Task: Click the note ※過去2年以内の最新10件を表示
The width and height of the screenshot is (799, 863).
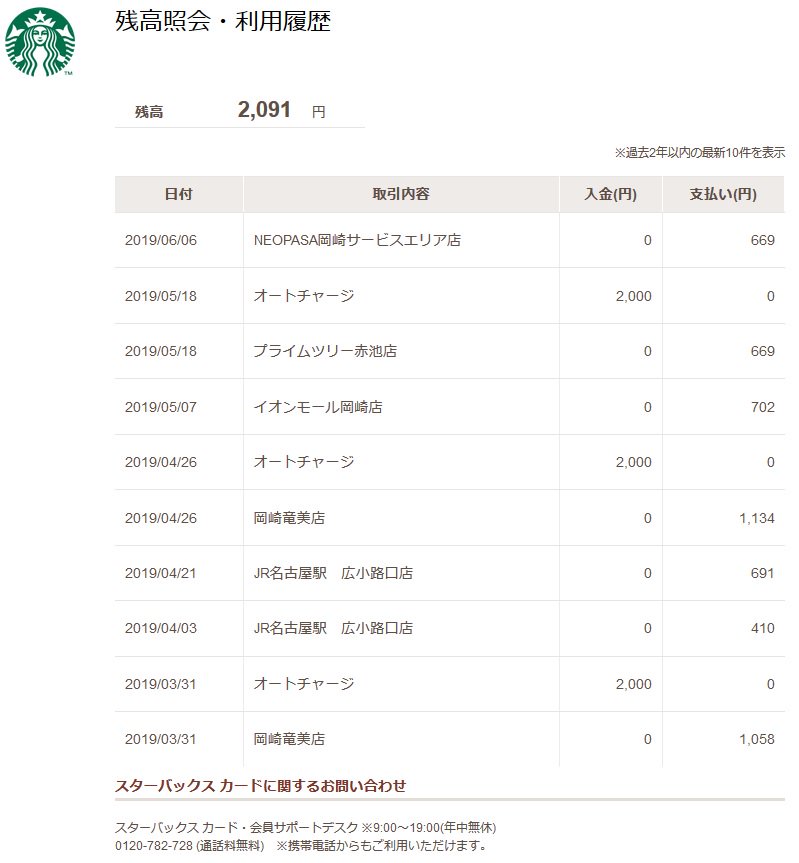Action: [x=700, y=152]
